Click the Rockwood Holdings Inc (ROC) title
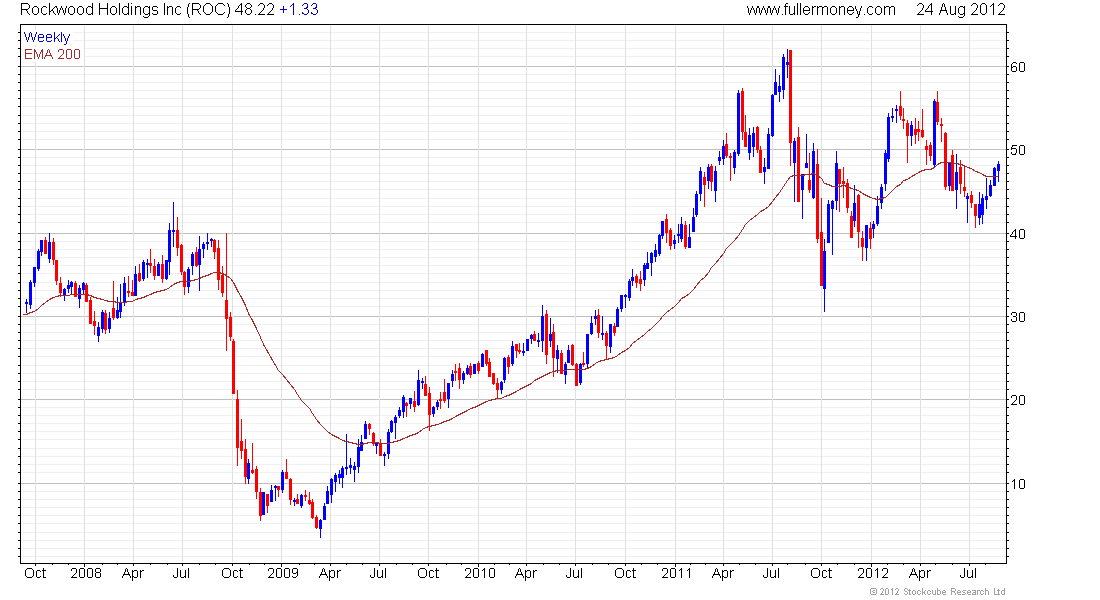The width and height of the screenshot is (1100, 600). click(126, 10)
